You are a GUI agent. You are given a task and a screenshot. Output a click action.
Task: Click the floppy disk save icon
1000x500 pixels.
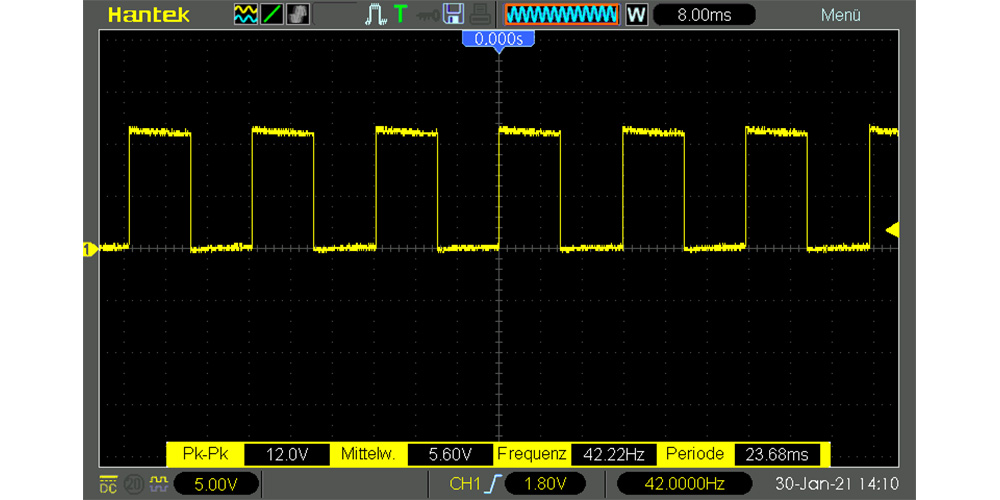tap(453, 14)
